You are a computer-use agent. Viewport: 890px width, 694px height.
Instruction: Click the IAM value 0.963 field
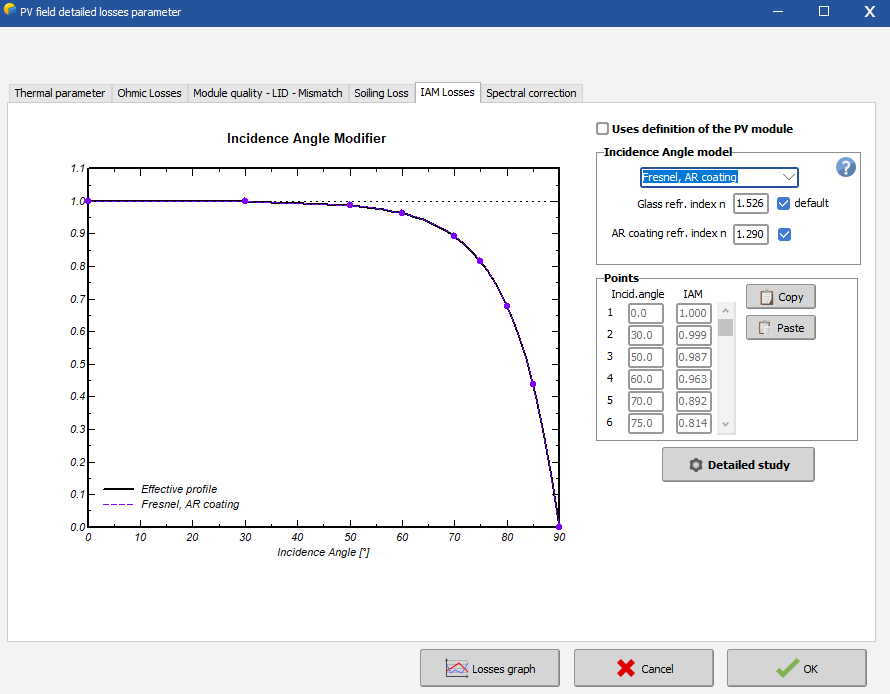point(694,379)
